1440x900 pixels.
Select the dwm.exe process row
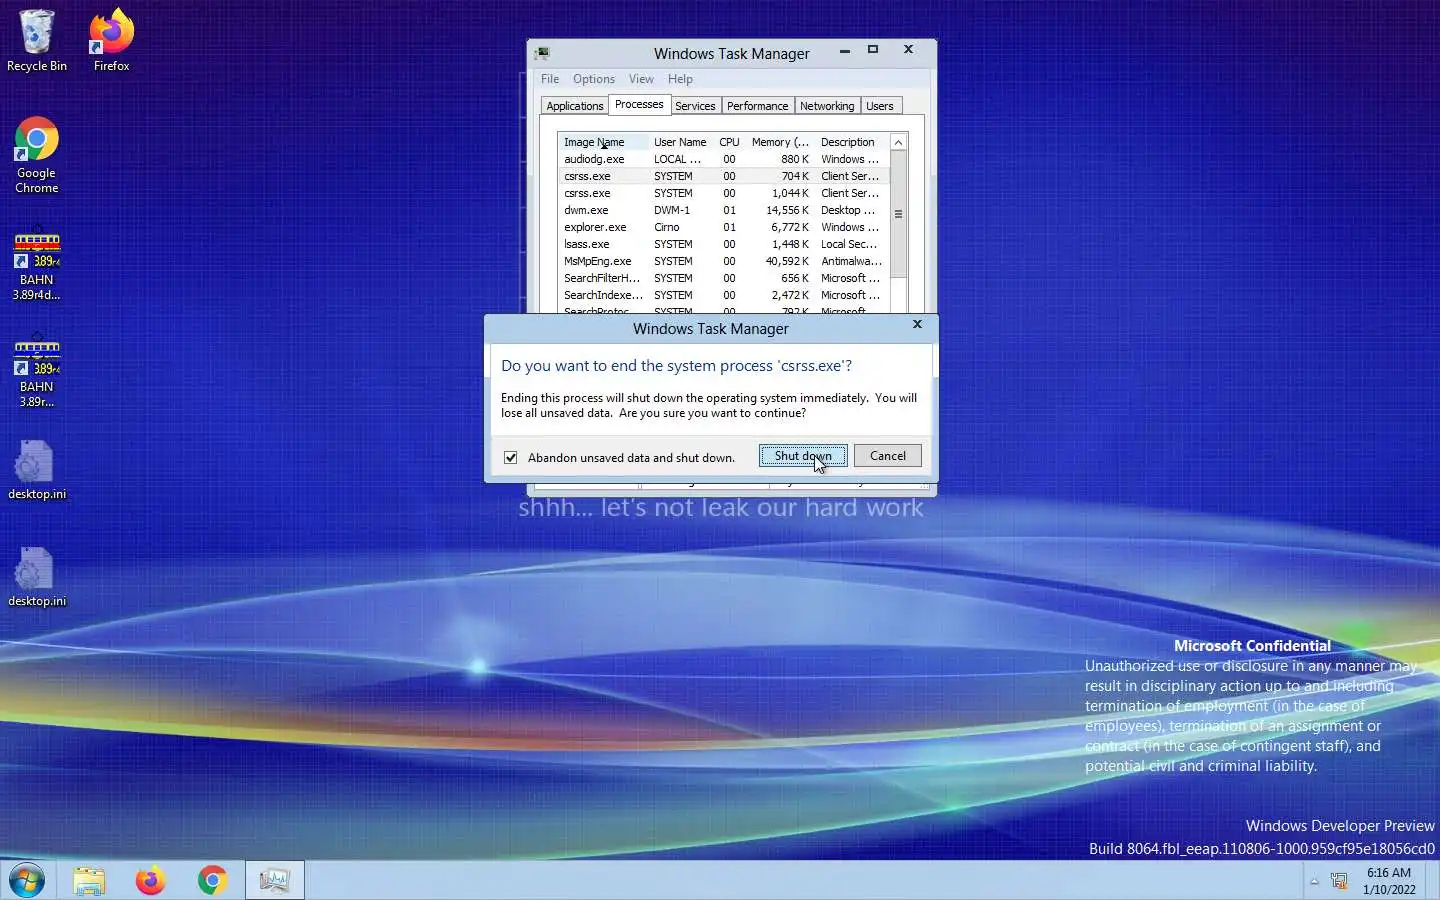point(723,210)
